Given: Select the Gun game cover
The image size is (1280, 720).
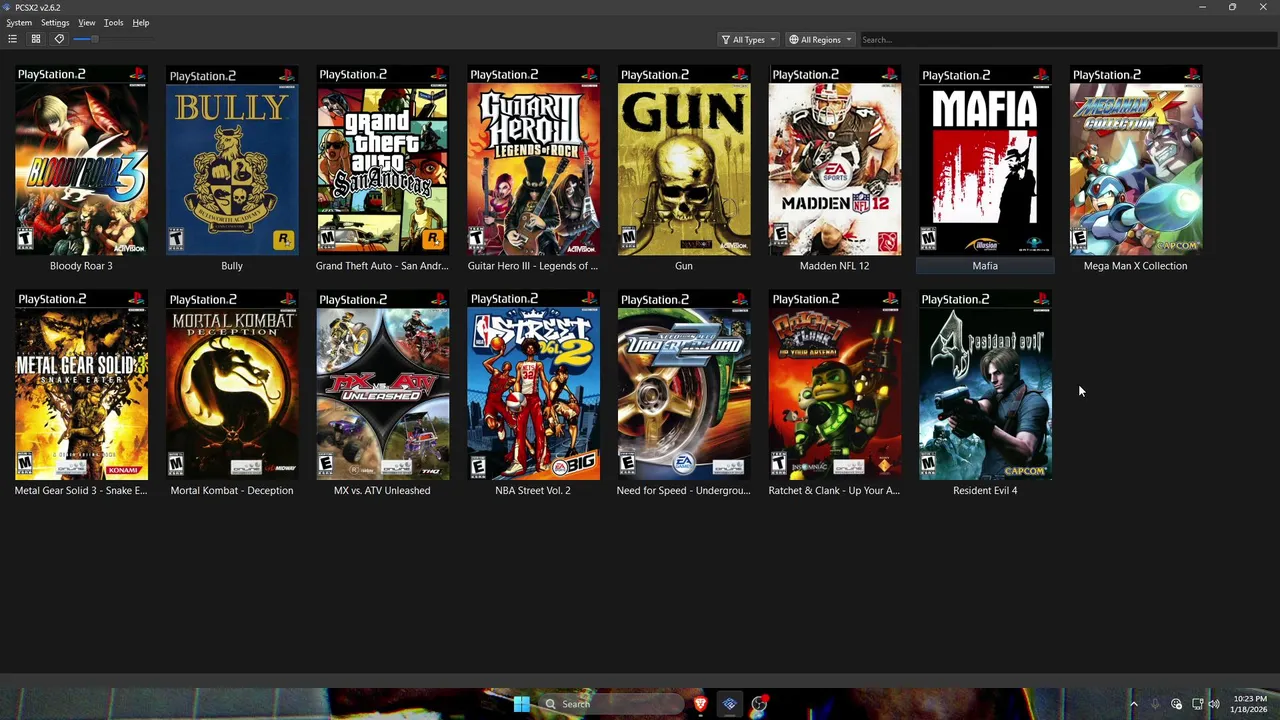Looking at the screenshot, I should click(x=684, y=161).
